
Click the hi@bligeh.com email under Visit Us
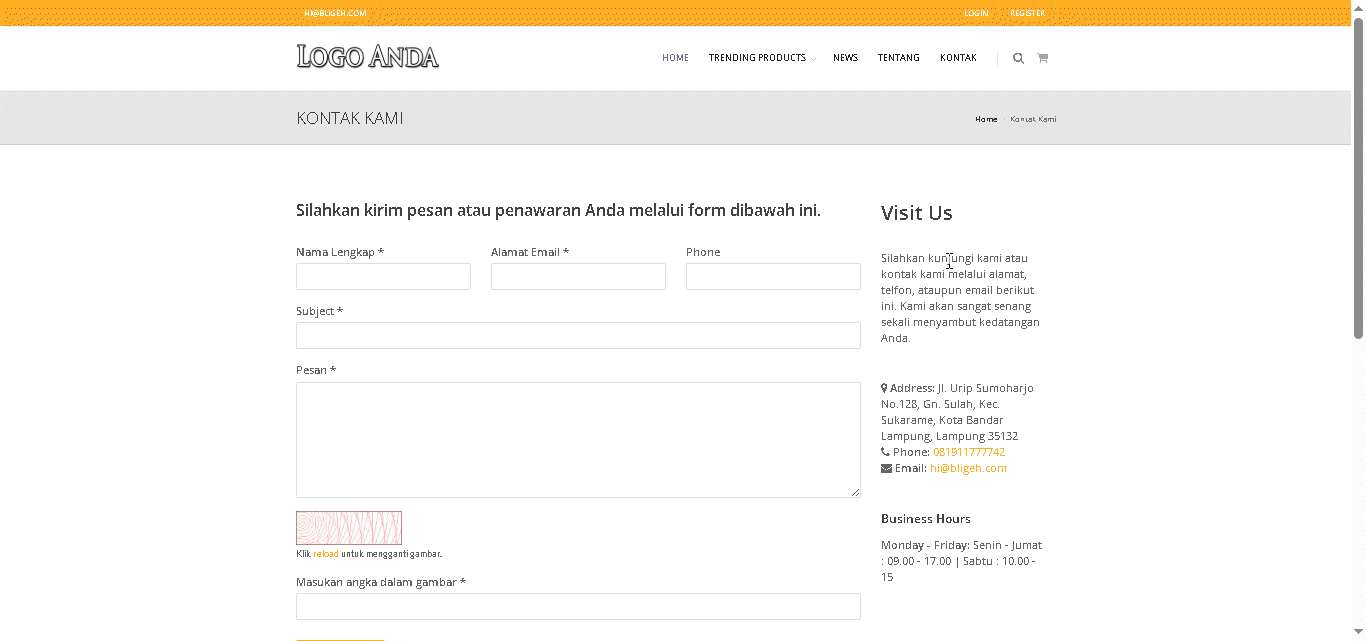(968, 468)
